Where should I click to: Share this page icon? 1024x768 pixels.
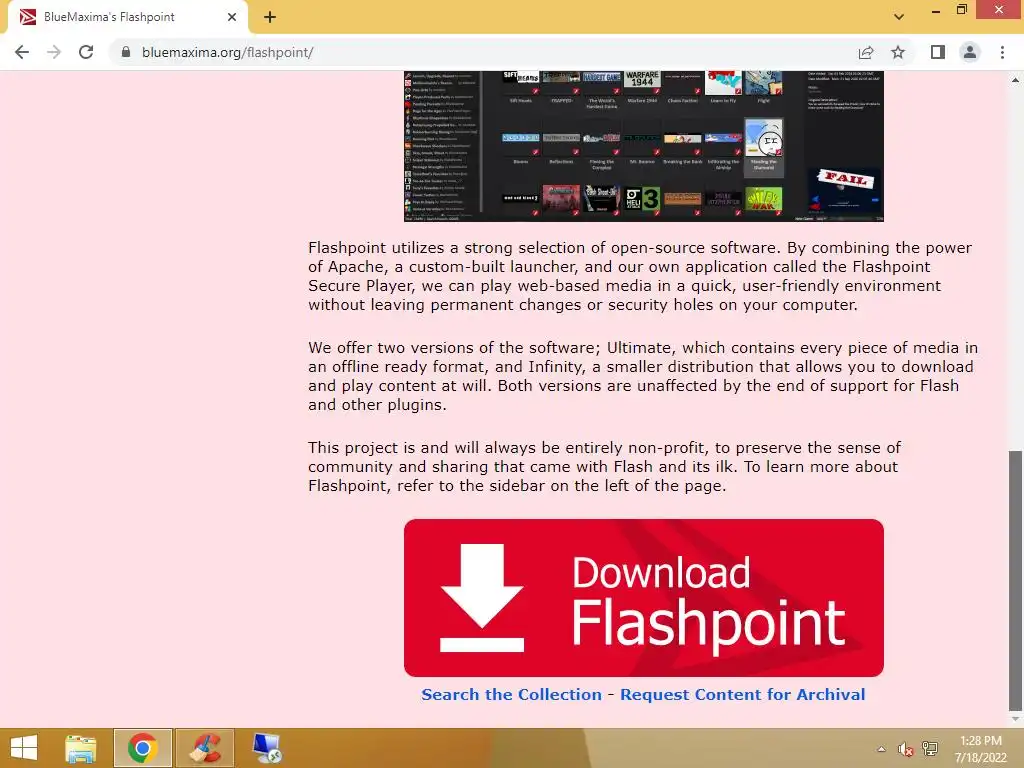click(x=866, y=52)
